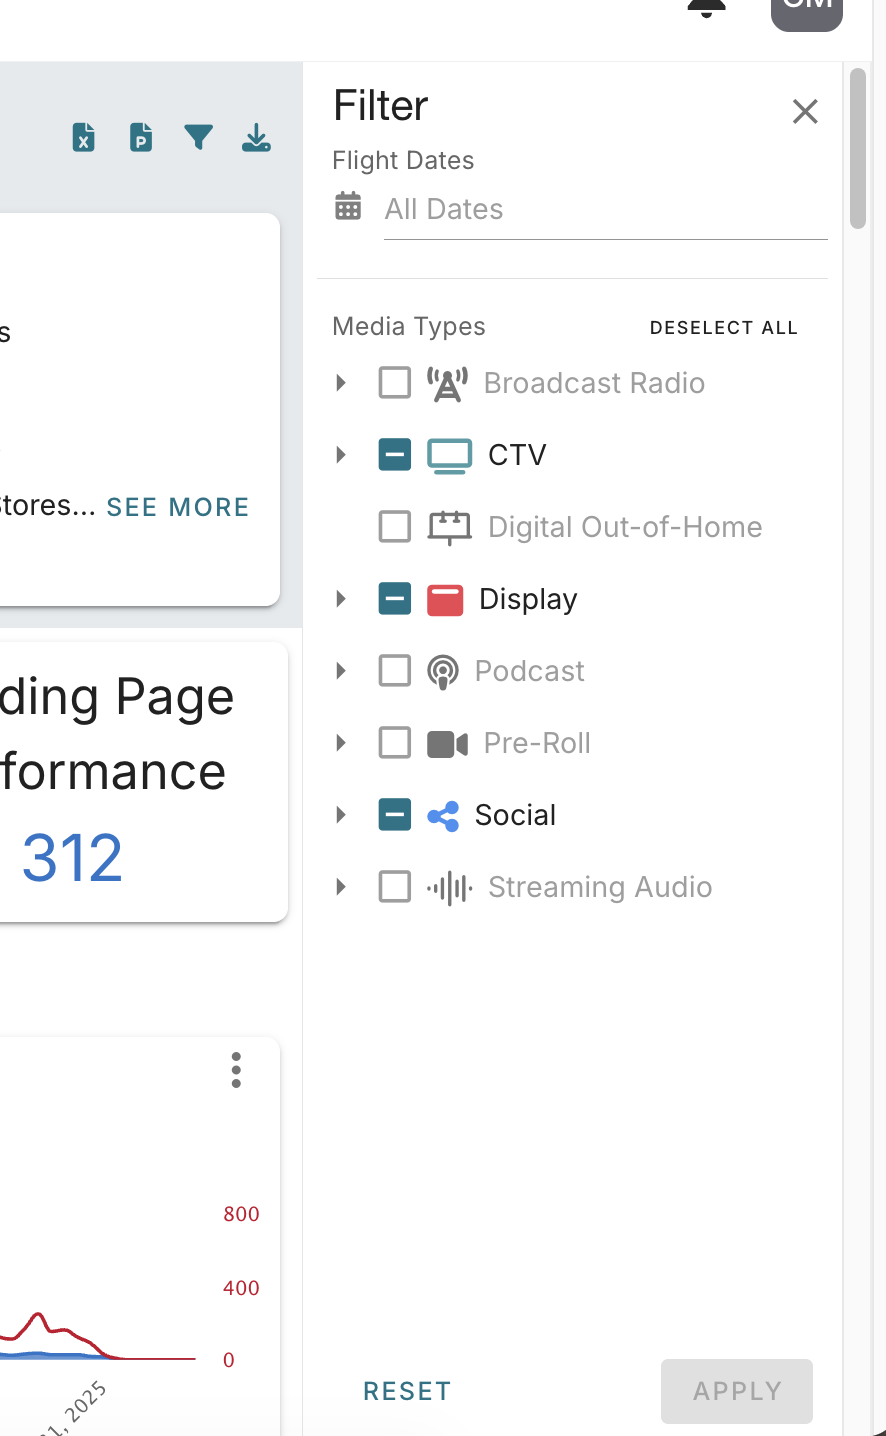Open the chart three-dot options menu

coord(236,1070)
